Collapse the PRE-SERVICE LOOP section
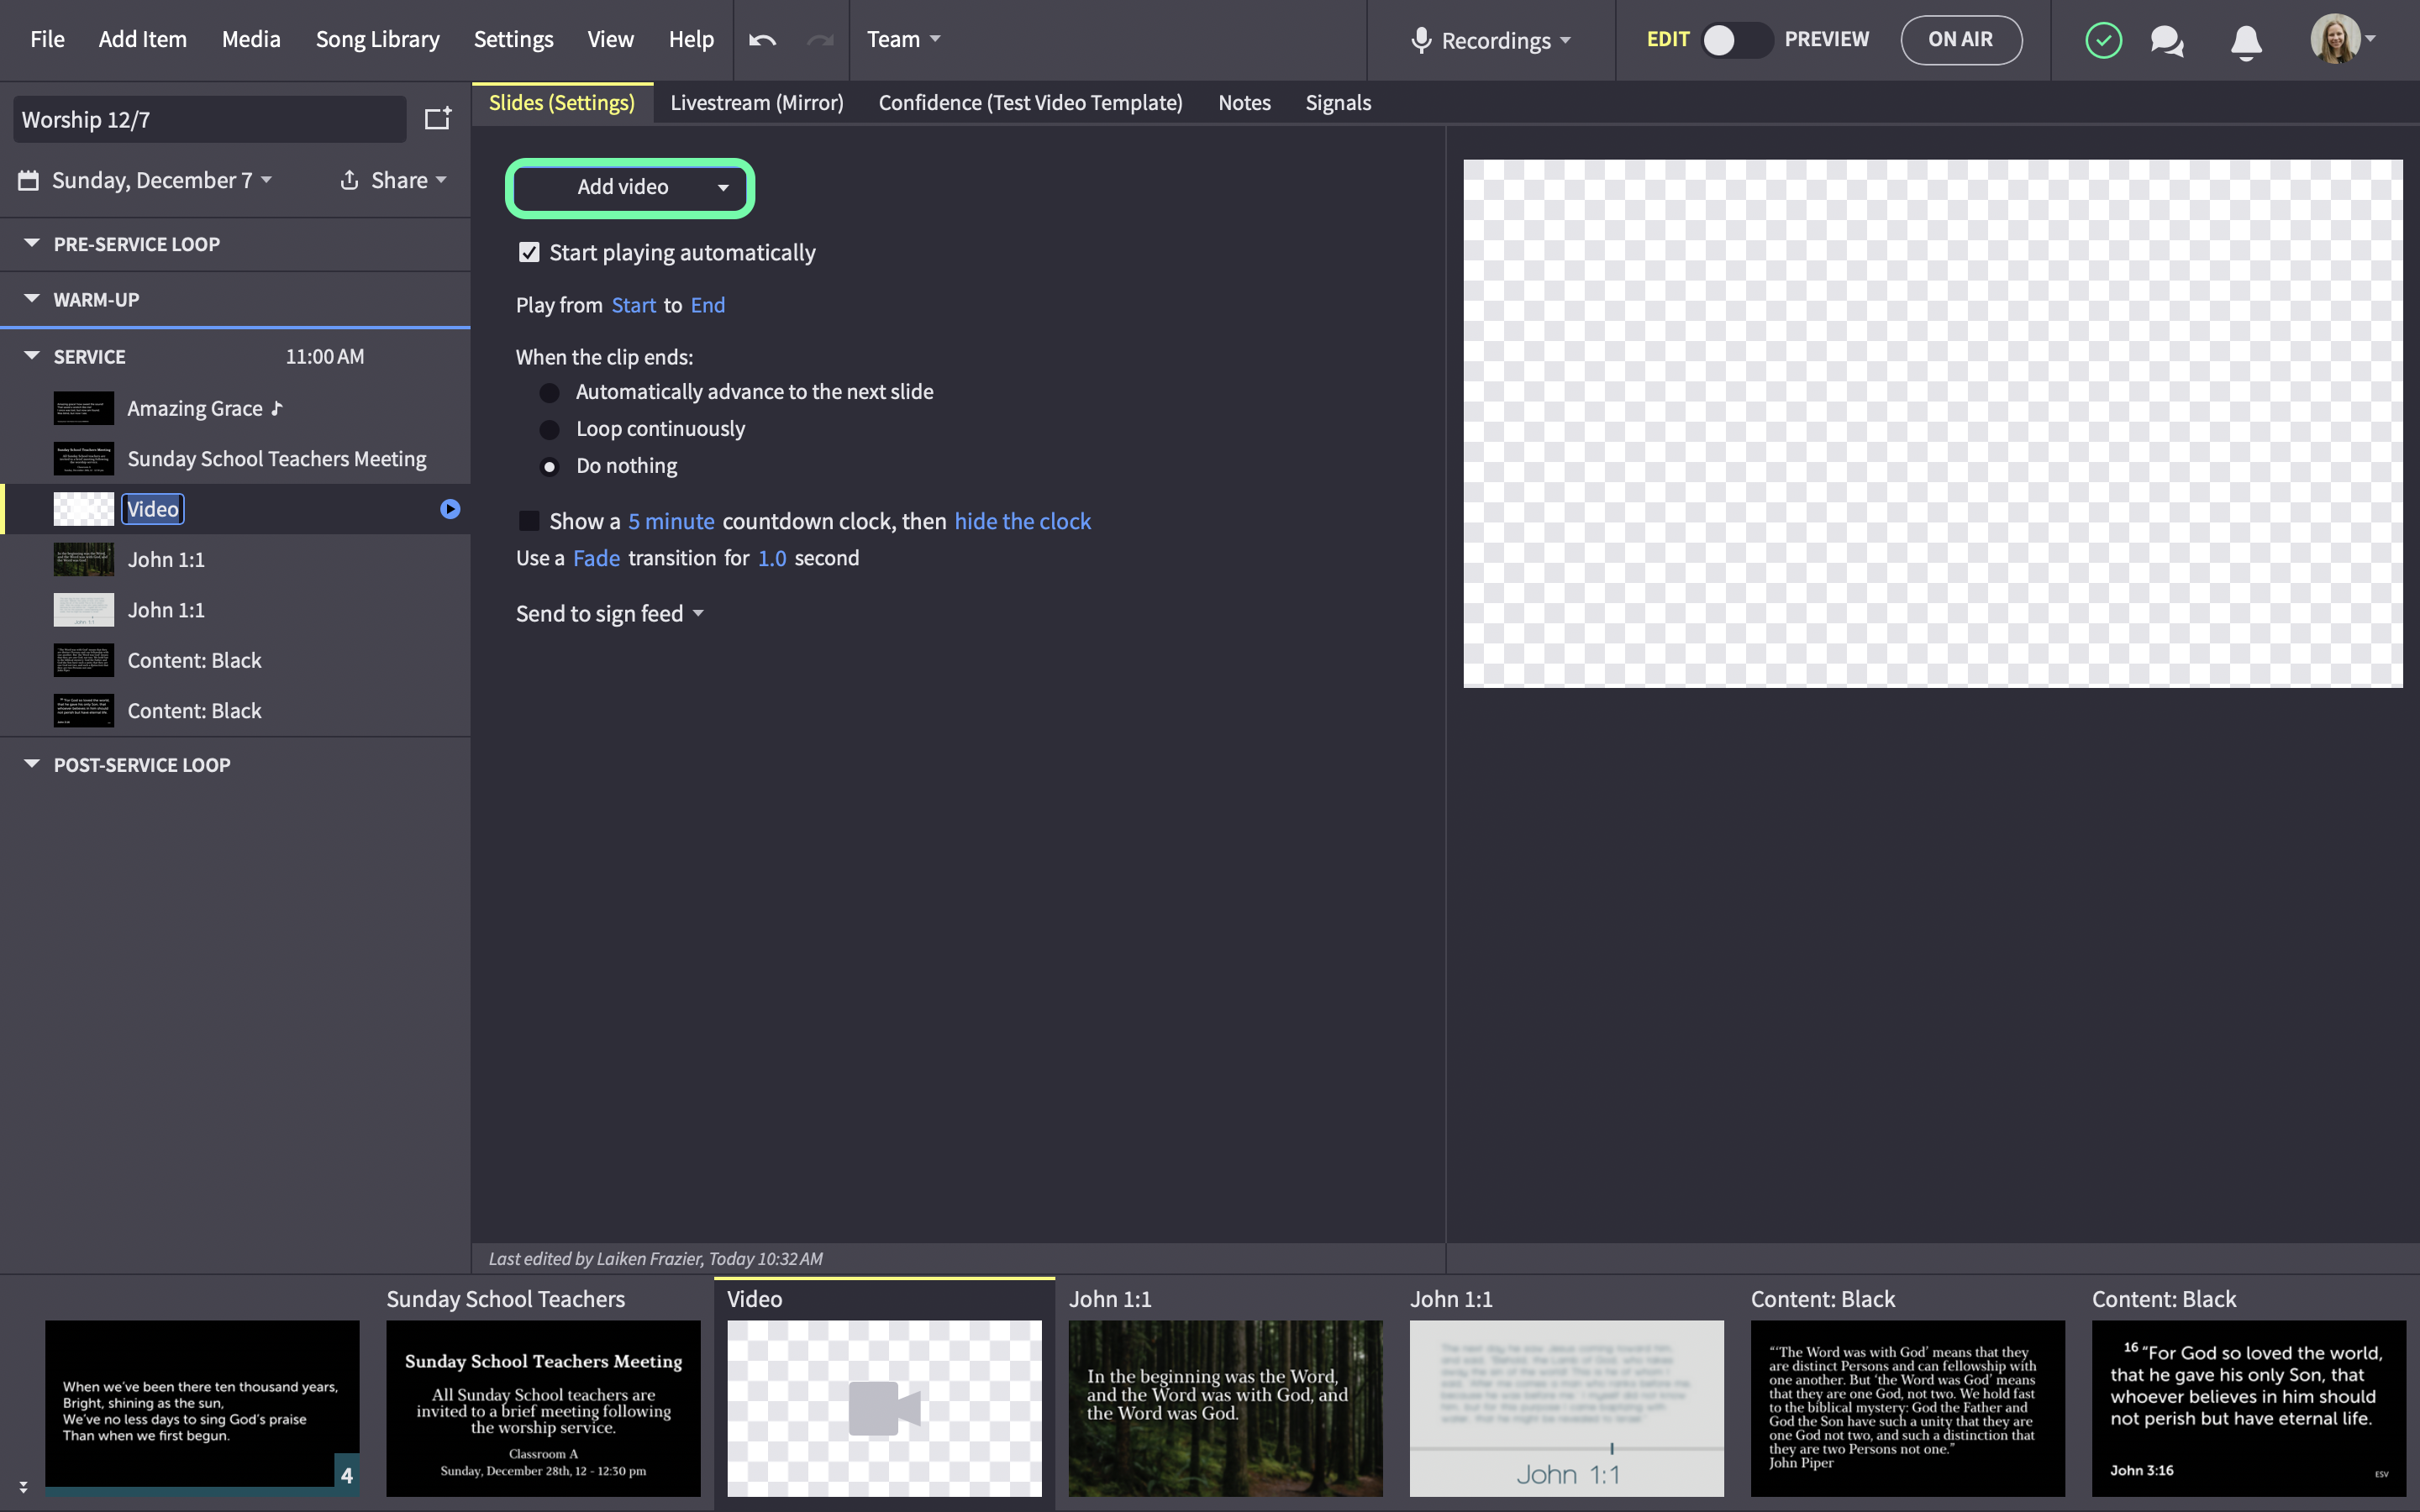This screenshot has width=2420, height=1512. [32, 243]
